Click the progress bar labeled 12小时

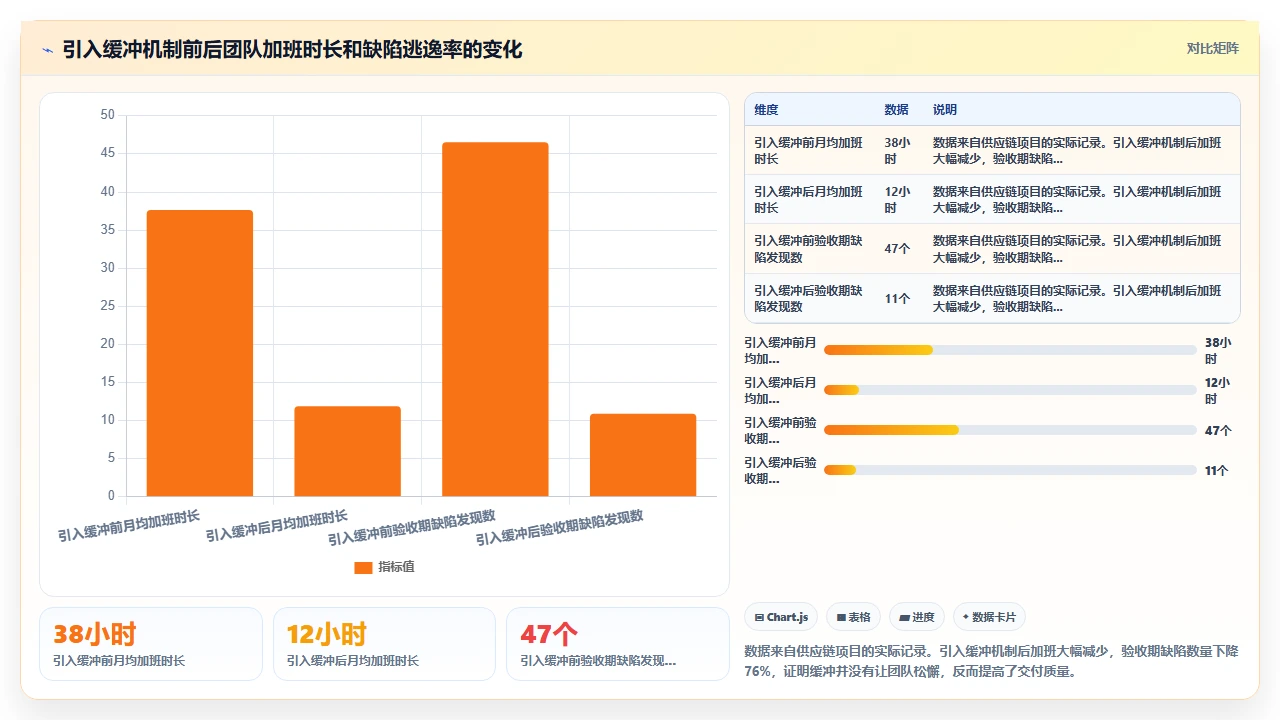[1010, 390]
